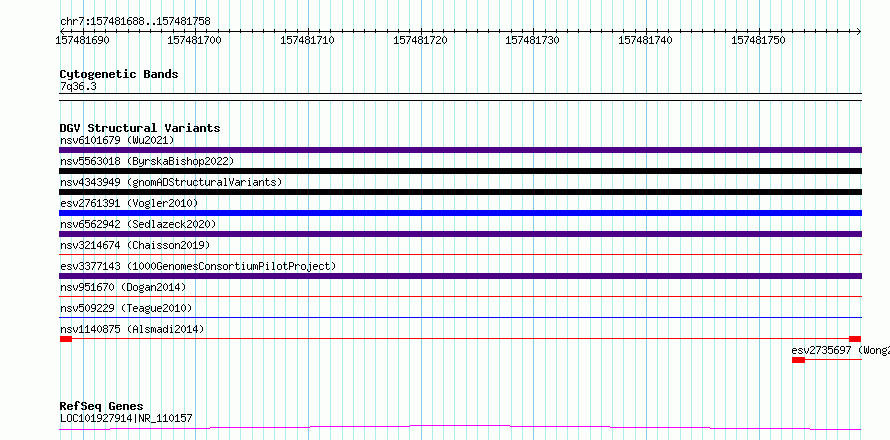Image resolution: width=890 pixels, height=440 pixels.
Task: Open variant esv2735697 (Wong) label
Action: (x=841, y=350)
